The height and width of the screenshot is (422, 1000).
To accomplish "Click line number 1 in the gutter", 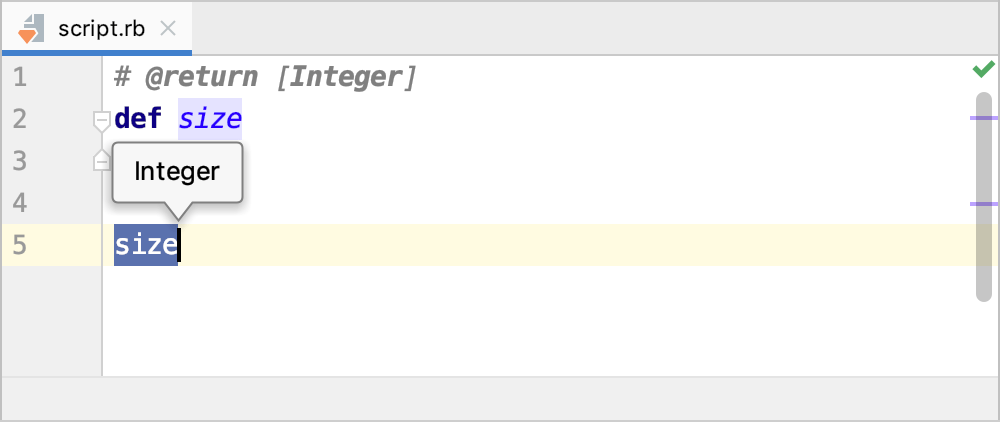I will click(x=20, y=77).
